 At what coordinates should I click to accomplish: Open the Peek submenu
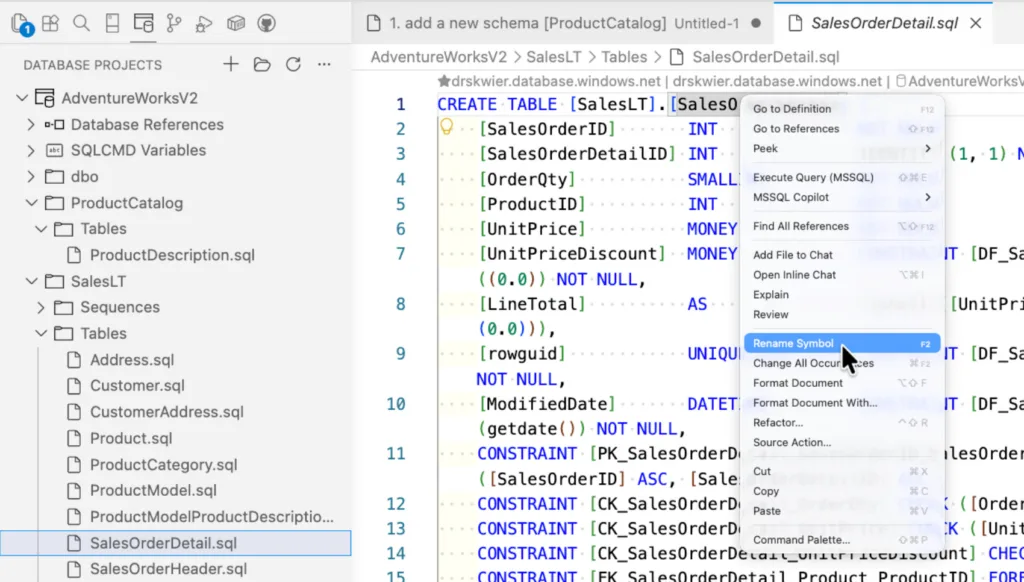point(842,148)
